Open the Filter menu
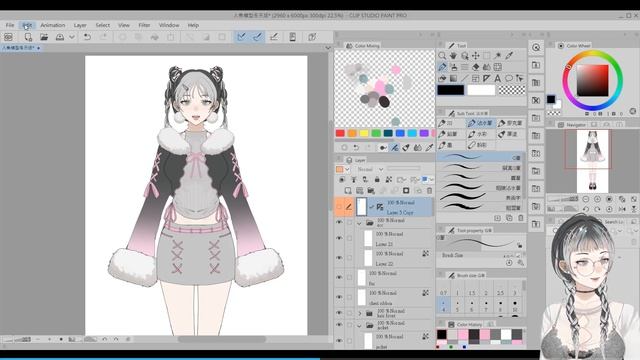This screenshot has width=640, height=360. point(144,25)
